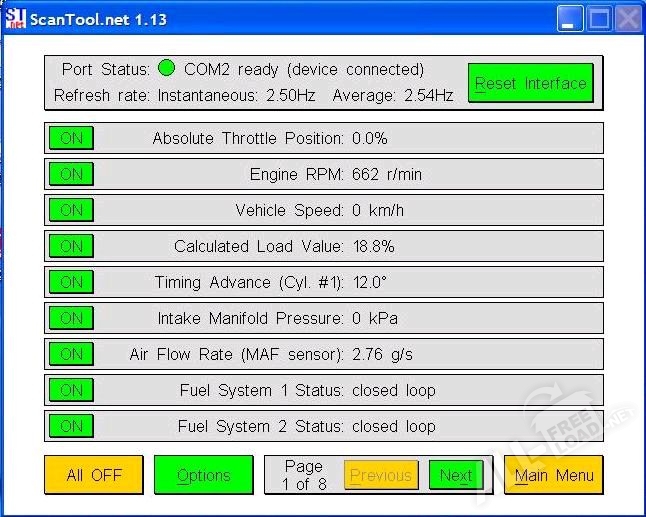The height and width of the screenshot is (517, 646).
Task: Disable Vehicle Speed sensor reading
Action: (x=71, y=210)
